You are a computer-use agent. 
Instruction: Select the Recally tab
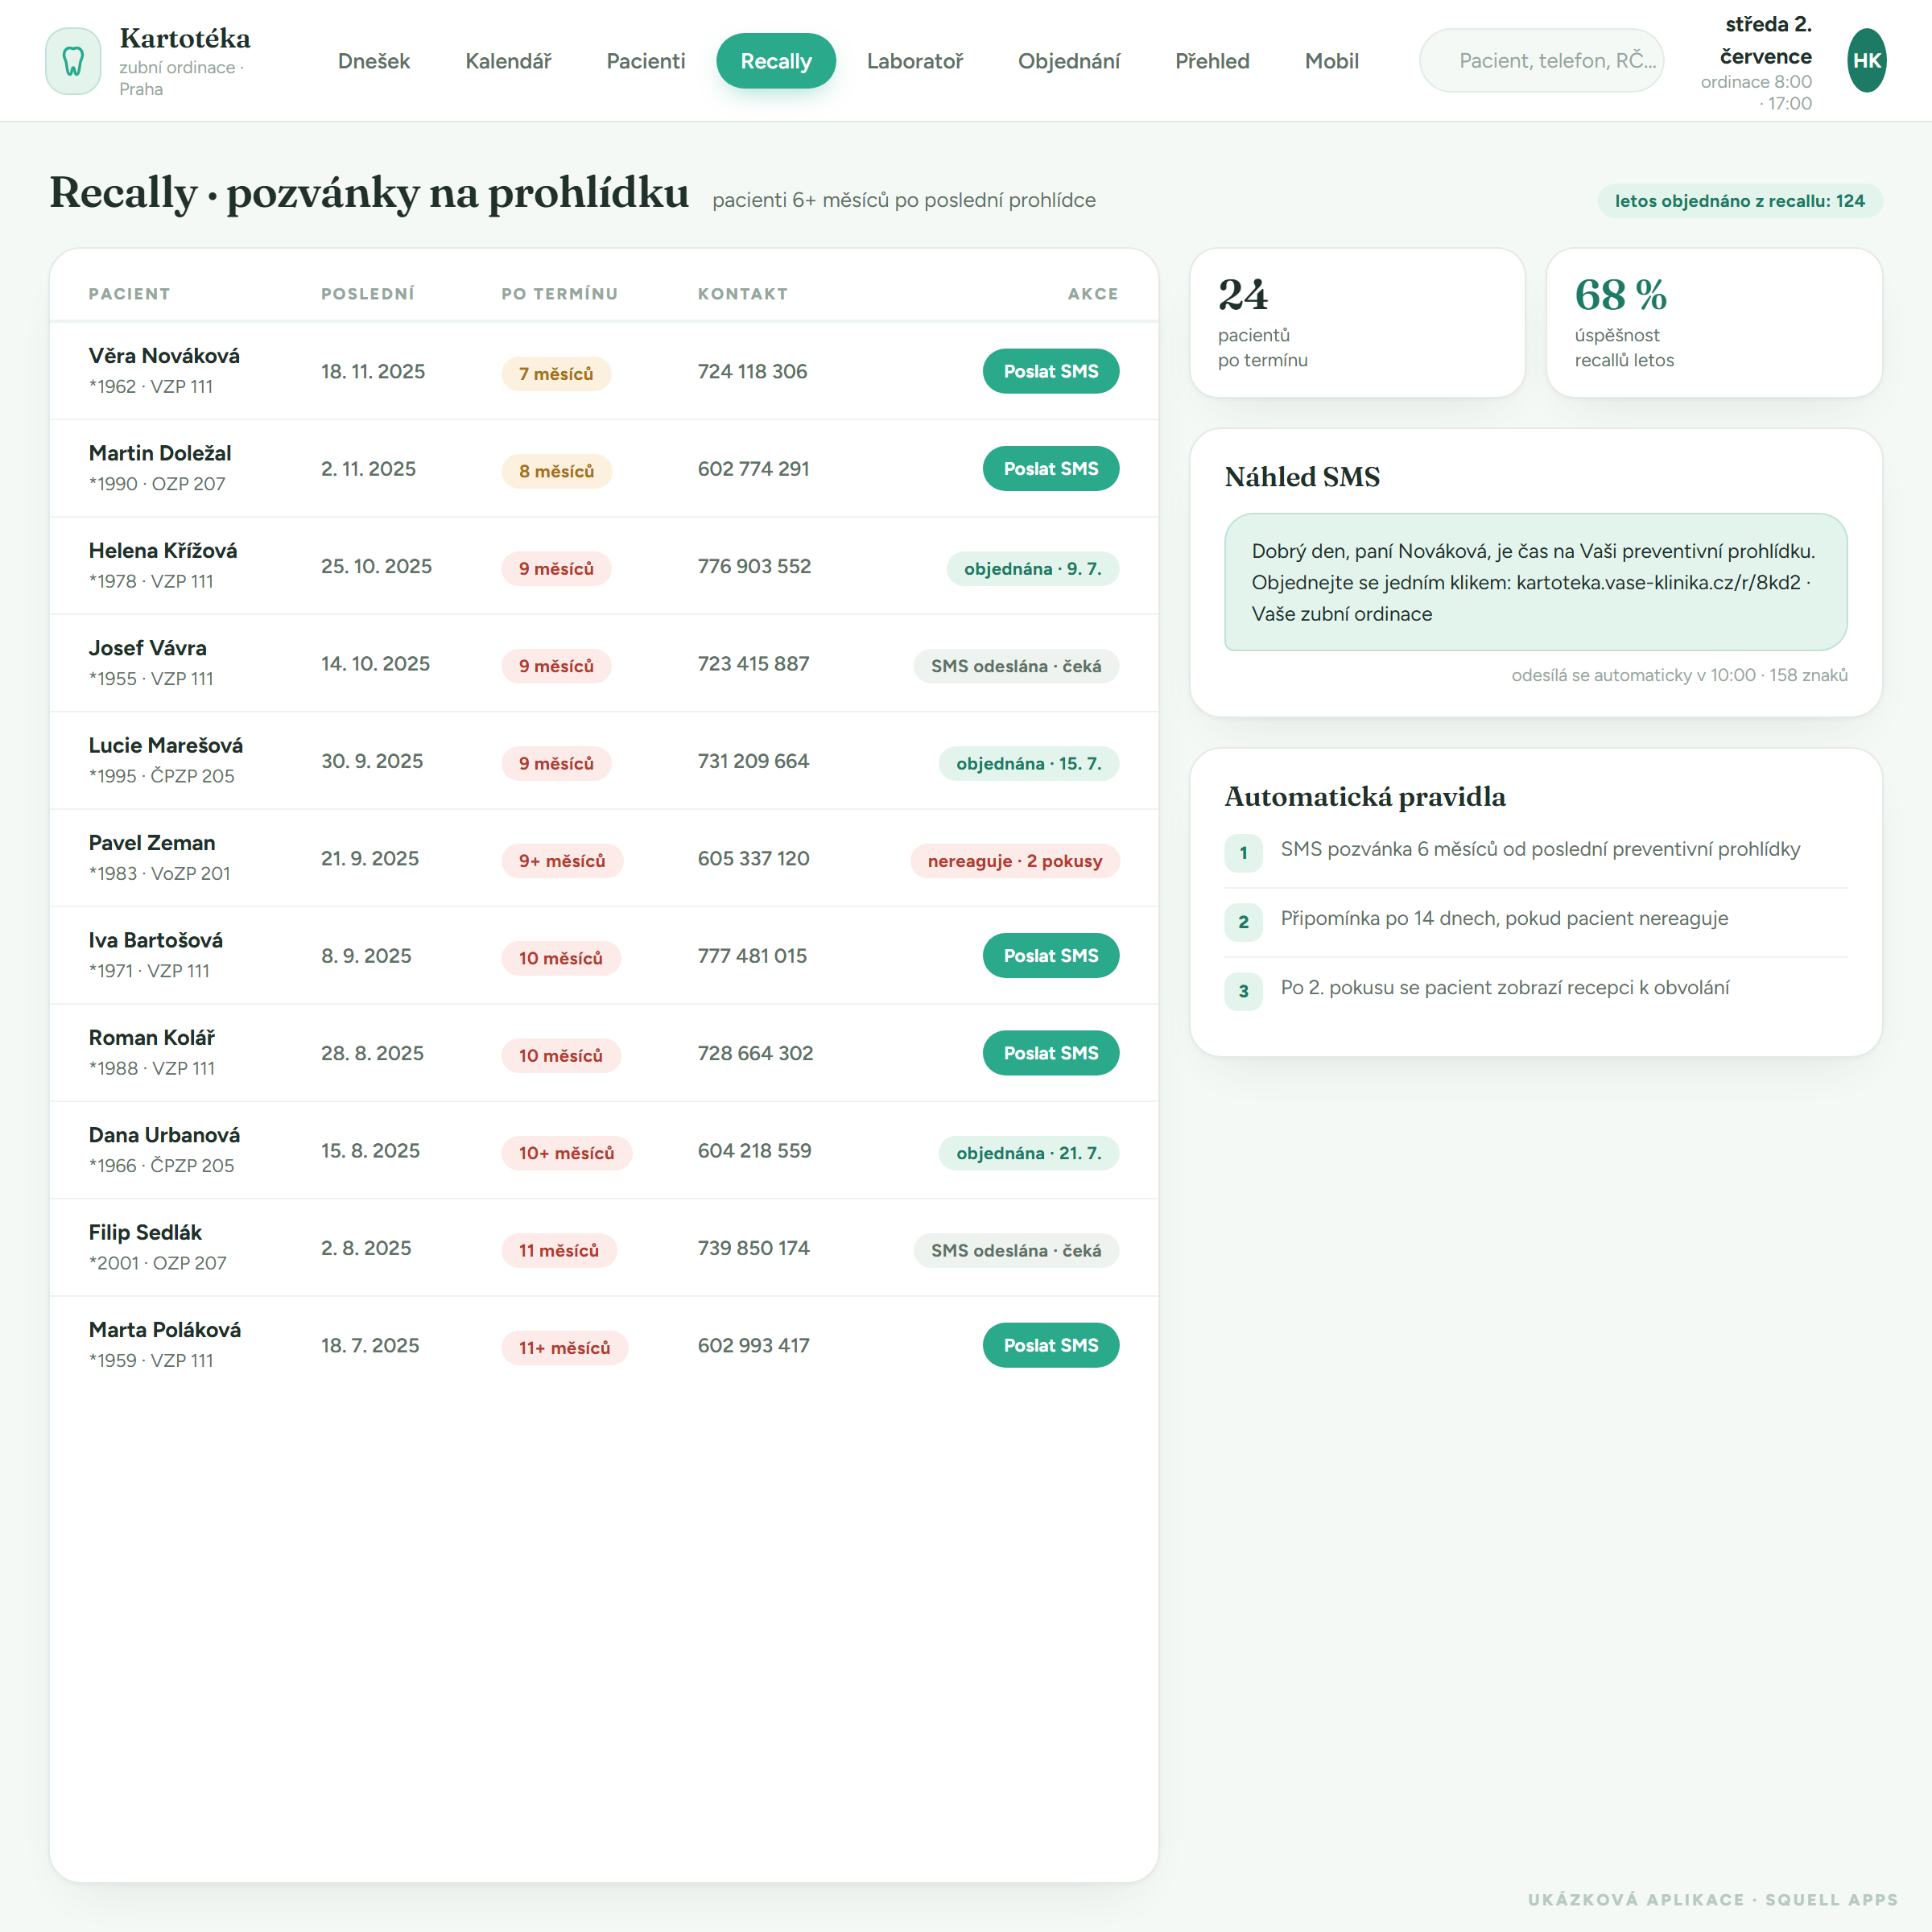[776, 61]
